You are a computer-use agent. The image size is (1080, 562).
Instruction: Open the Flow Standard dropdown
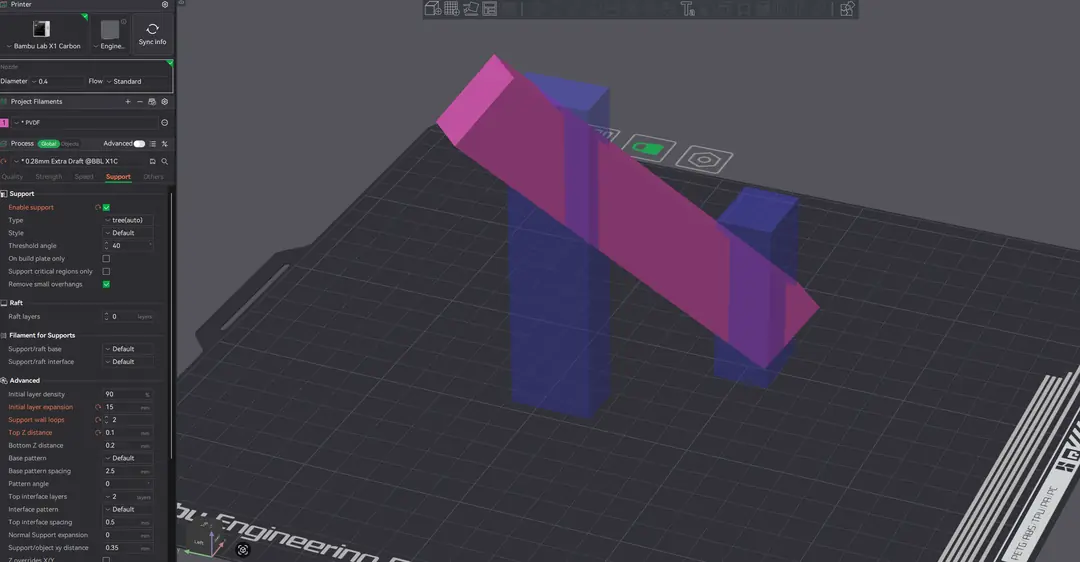136,81
